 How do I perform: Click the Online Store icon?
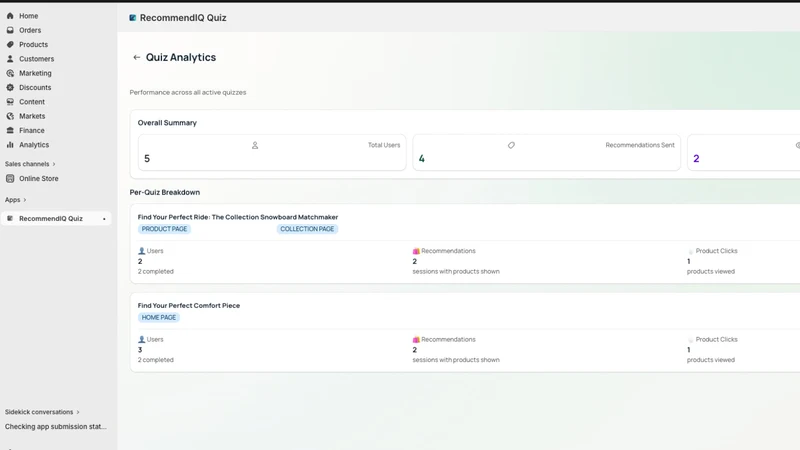(10, 178)
